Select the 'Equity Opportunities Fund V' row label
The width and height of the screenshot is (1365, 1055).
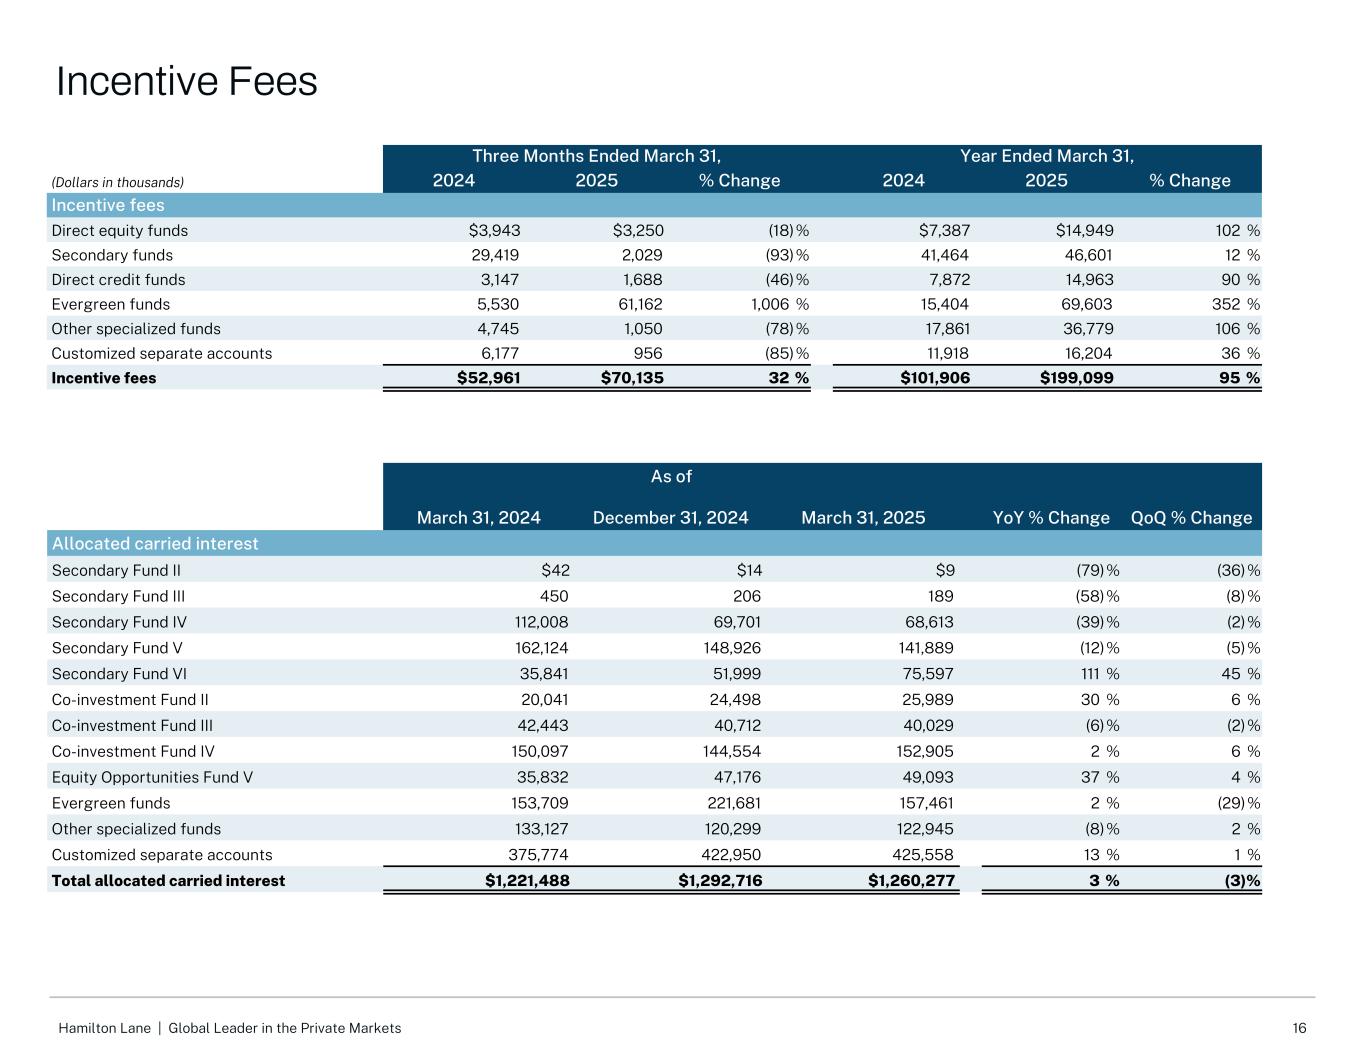[152, 778]
